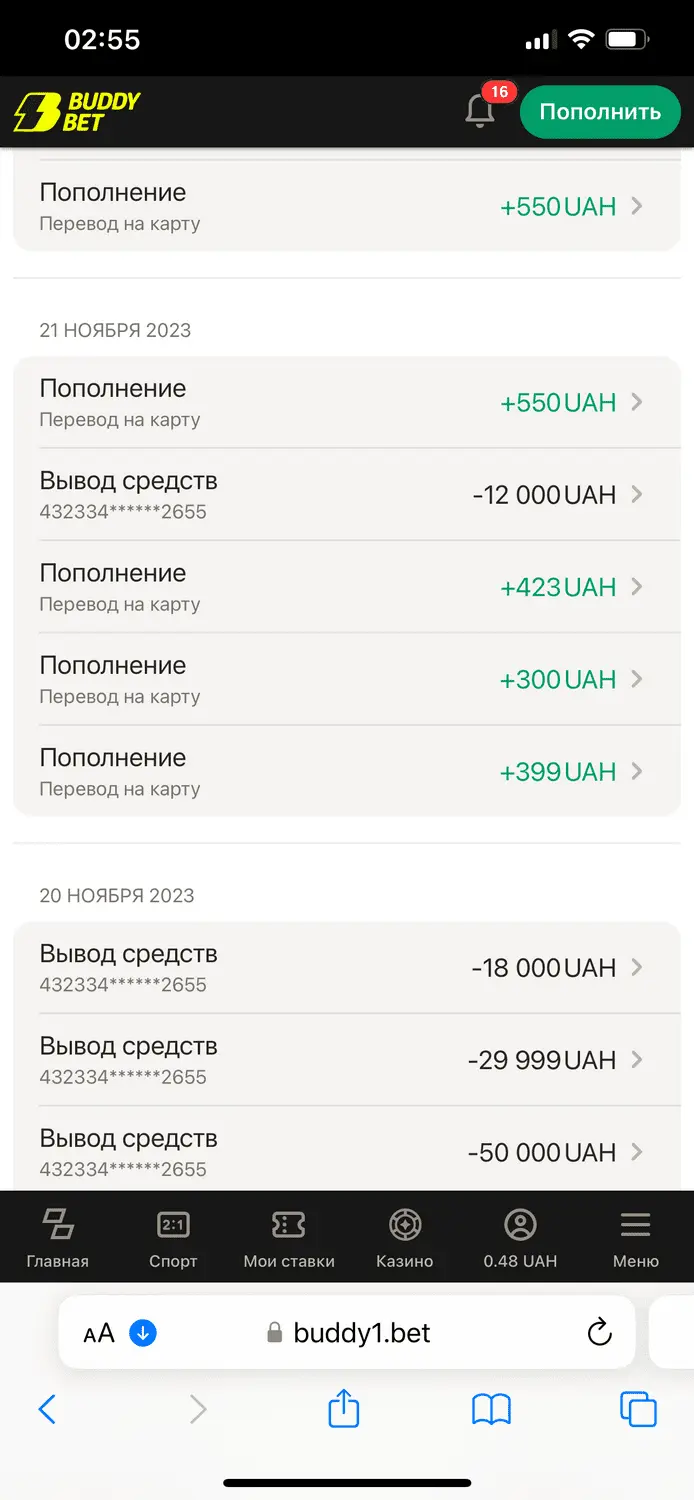This screenshot has width=694, height=1500.
Task: Open the Спорт section icon
Action: (x=173, y=1225)
